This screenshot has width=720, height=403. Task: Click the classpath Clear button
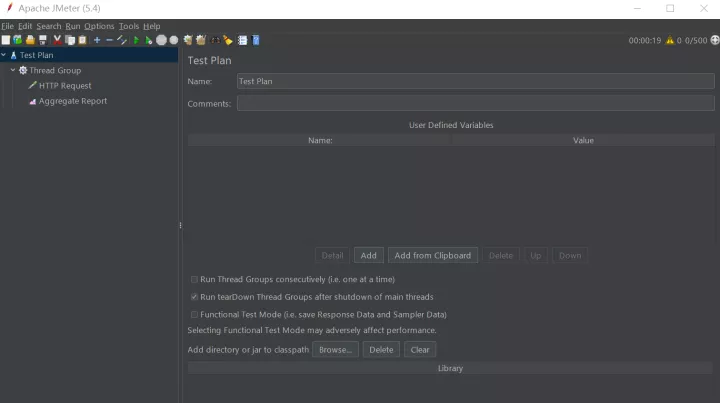420,349
